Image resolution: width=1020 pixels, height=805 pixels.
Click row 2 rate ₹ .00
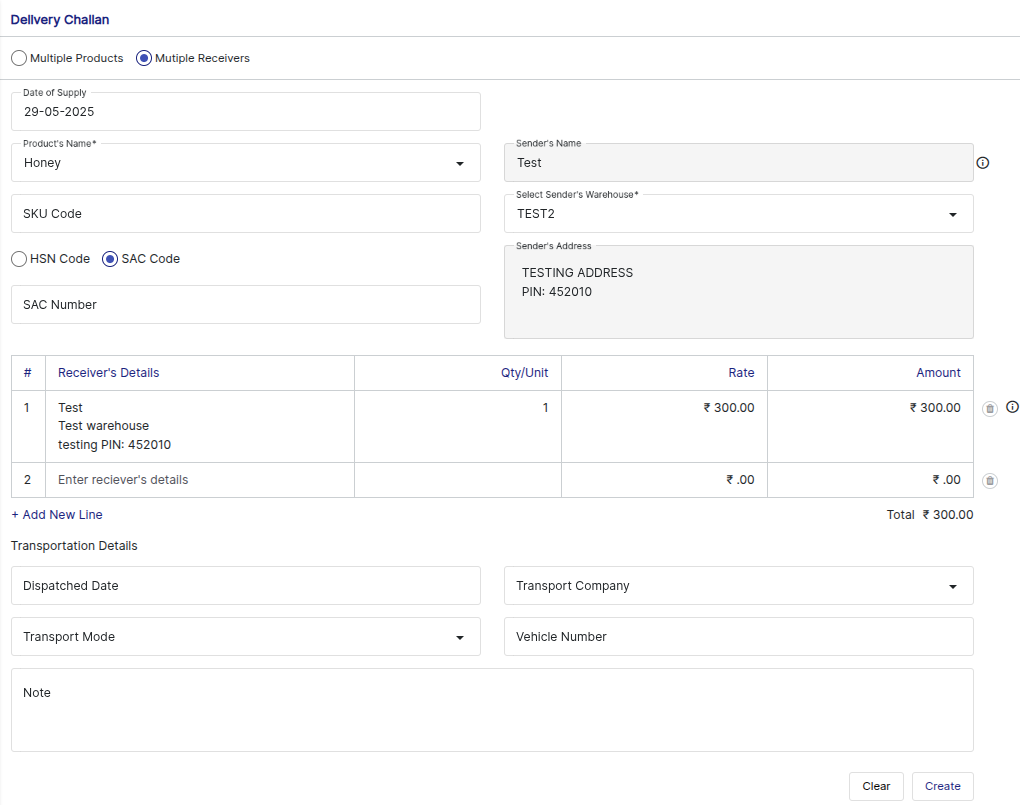tap(740, 480)
